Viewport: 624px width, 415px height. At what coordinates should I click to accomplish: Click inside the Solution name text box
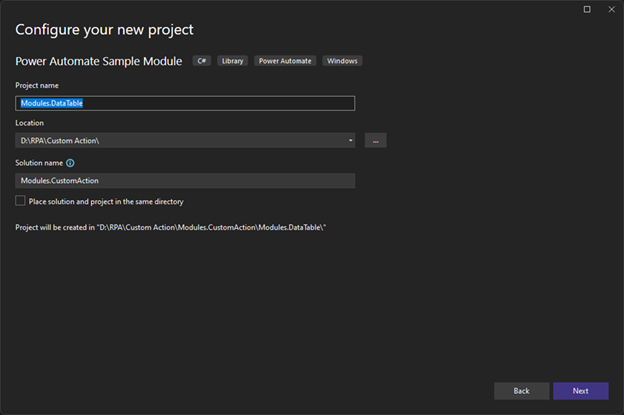tap(185, 181)
